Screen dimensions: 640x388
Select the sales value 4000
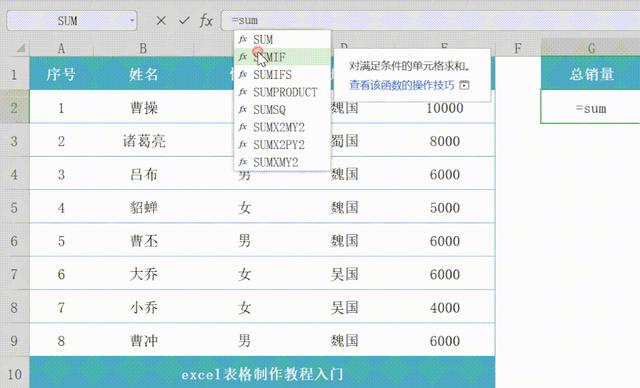444,308
